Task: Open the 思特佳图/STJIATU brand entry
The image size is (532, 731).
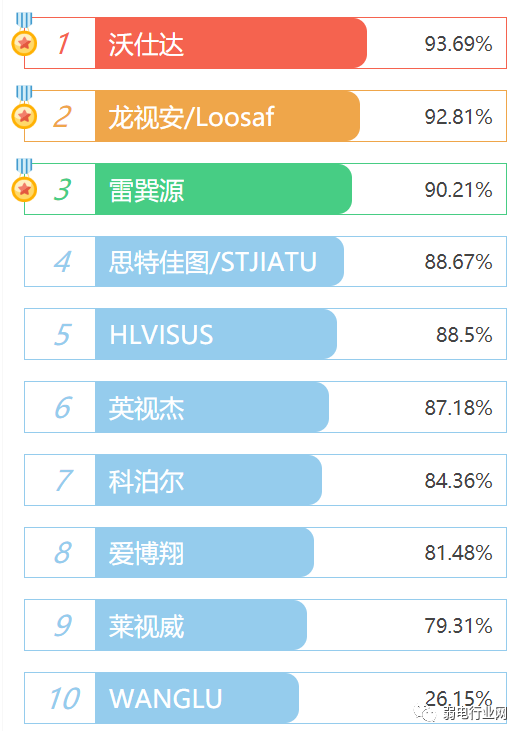Action: [219, 262]
